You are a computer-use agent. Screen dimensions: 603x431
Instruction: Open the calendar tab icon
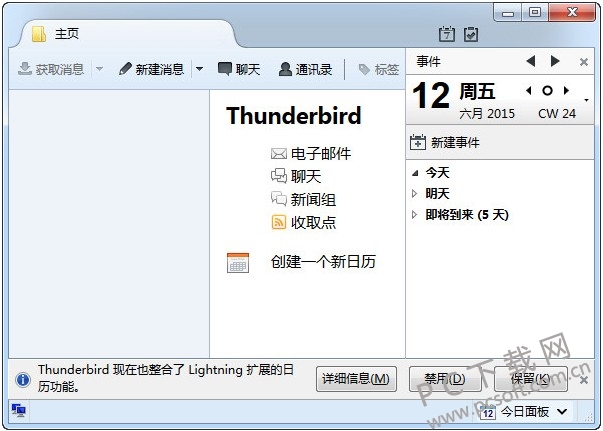(446, 34)
